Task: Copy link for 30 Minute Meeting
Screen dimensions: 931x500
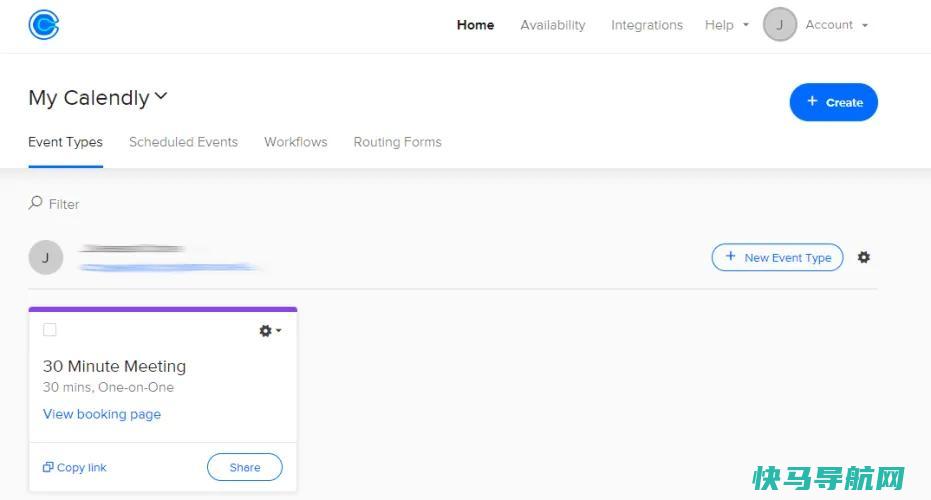Action: (x=75, y=467)
